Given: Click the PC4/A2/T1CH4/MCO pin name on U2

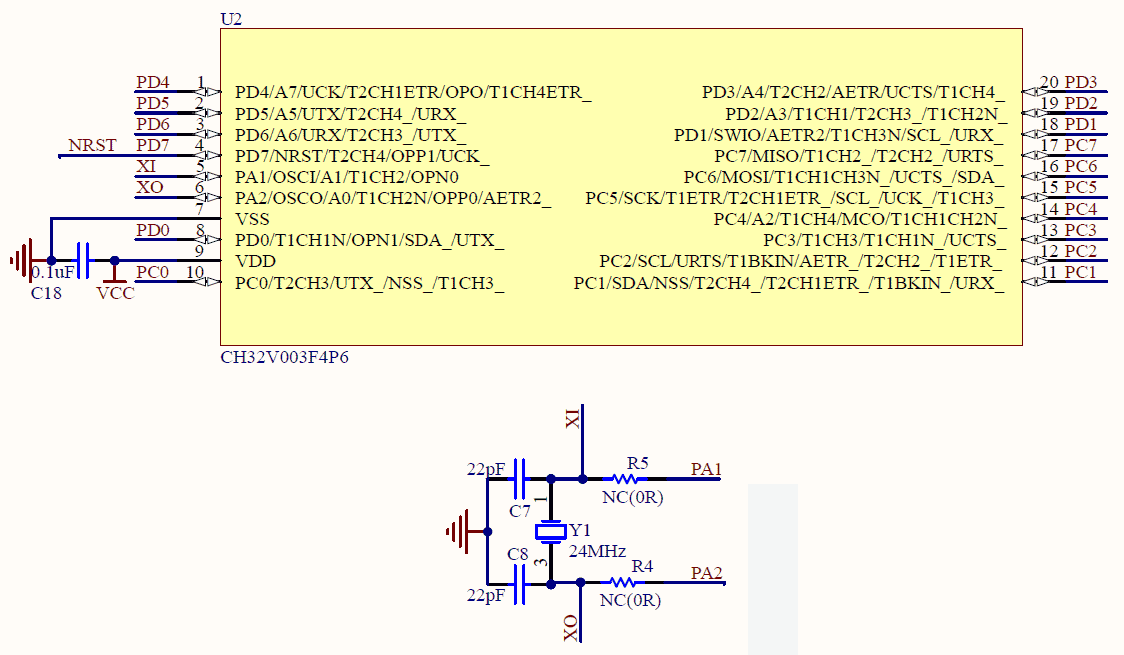Looking at the screenshot, I should [x=859, y=219].
